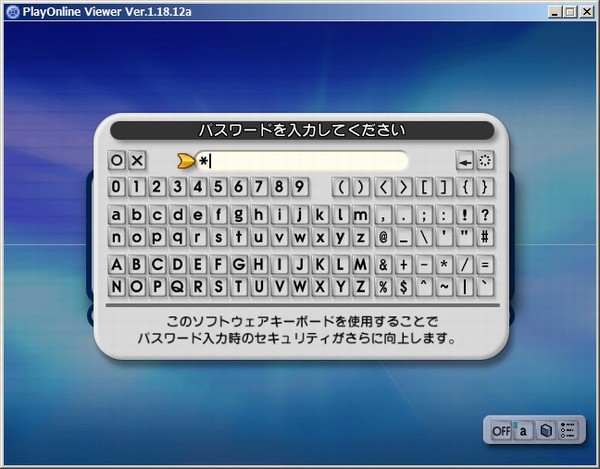The image size is (600, 469).
Task: Tap the lowercase 's' key
Action: coord(218,237)
